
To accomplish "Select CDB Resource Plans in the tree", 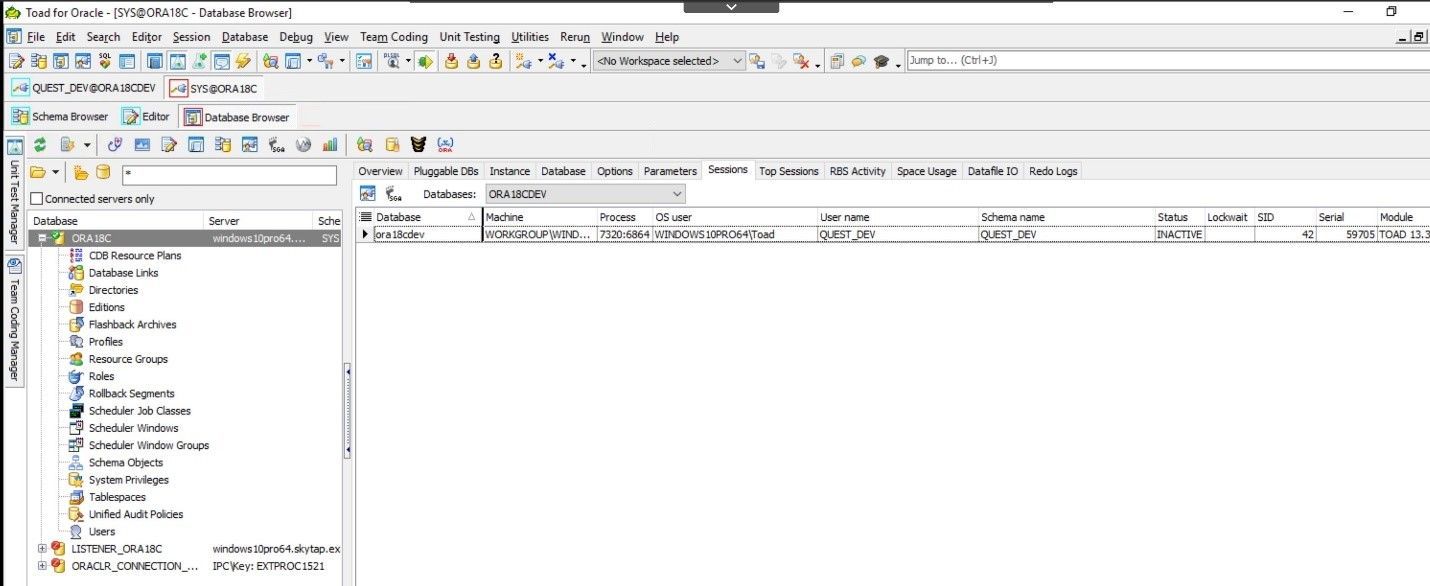I will [x=135, y=256].
